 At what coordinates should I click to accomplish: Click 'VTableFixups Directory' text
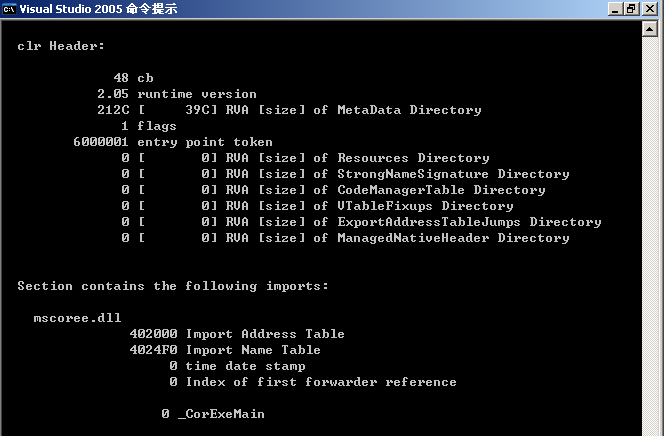click(426, 206)
